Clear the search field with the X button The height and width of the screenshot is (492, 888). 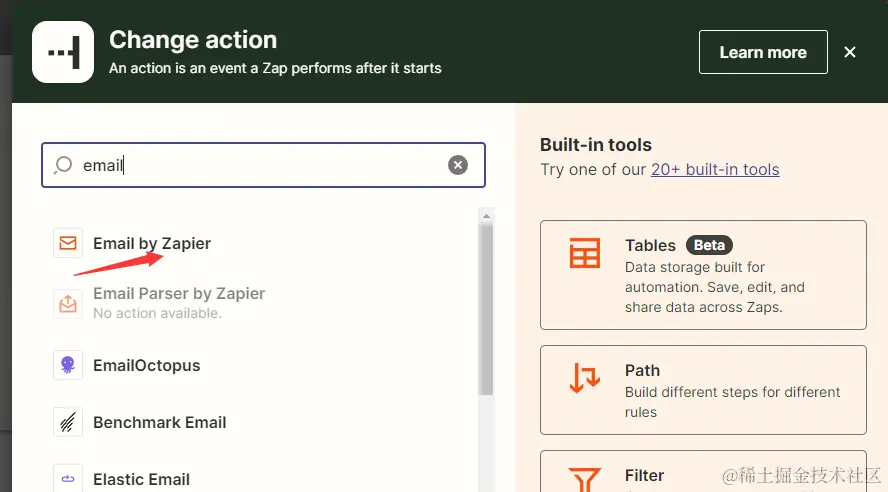pyautogui.click(x=458, y=165)
